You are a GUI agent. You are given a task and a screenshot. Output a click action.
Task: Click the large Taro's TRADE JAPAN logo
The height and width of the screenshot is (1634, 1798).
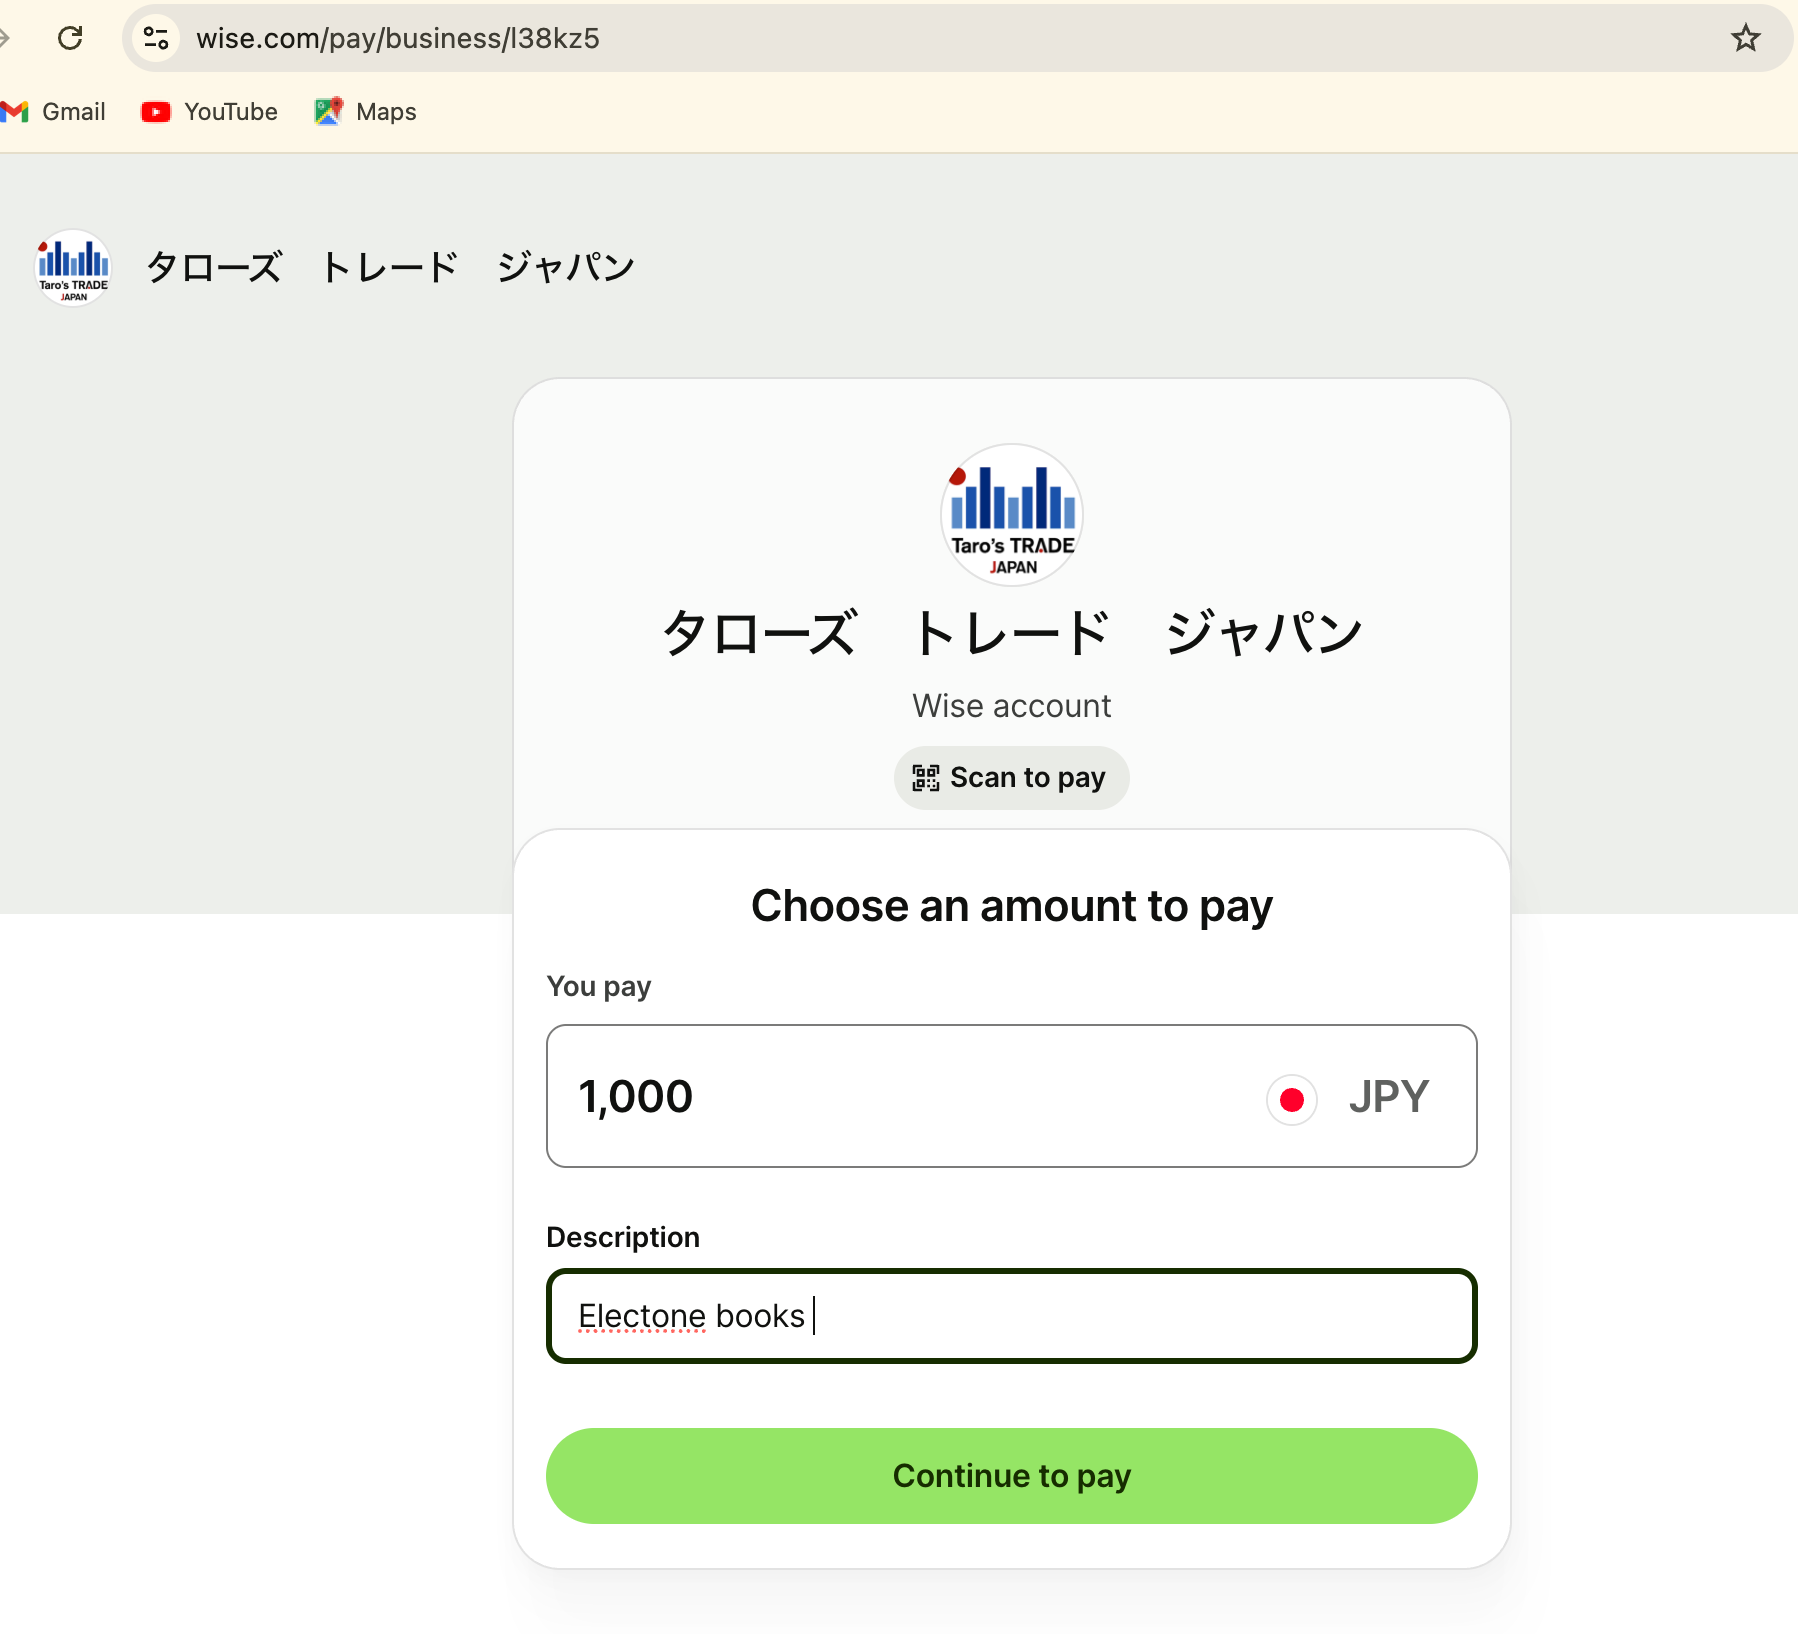click(1012, 515)
